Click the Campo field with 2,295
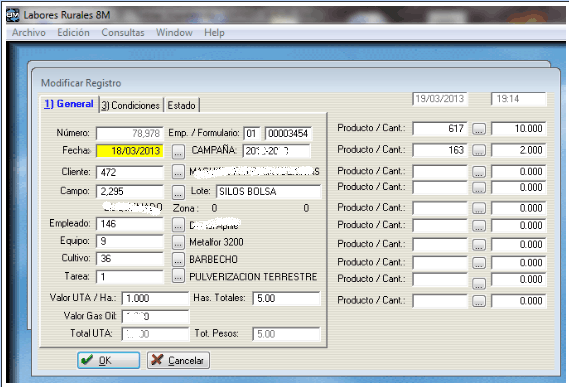Viewport: 569px width, 387px height. coord(130,191)
